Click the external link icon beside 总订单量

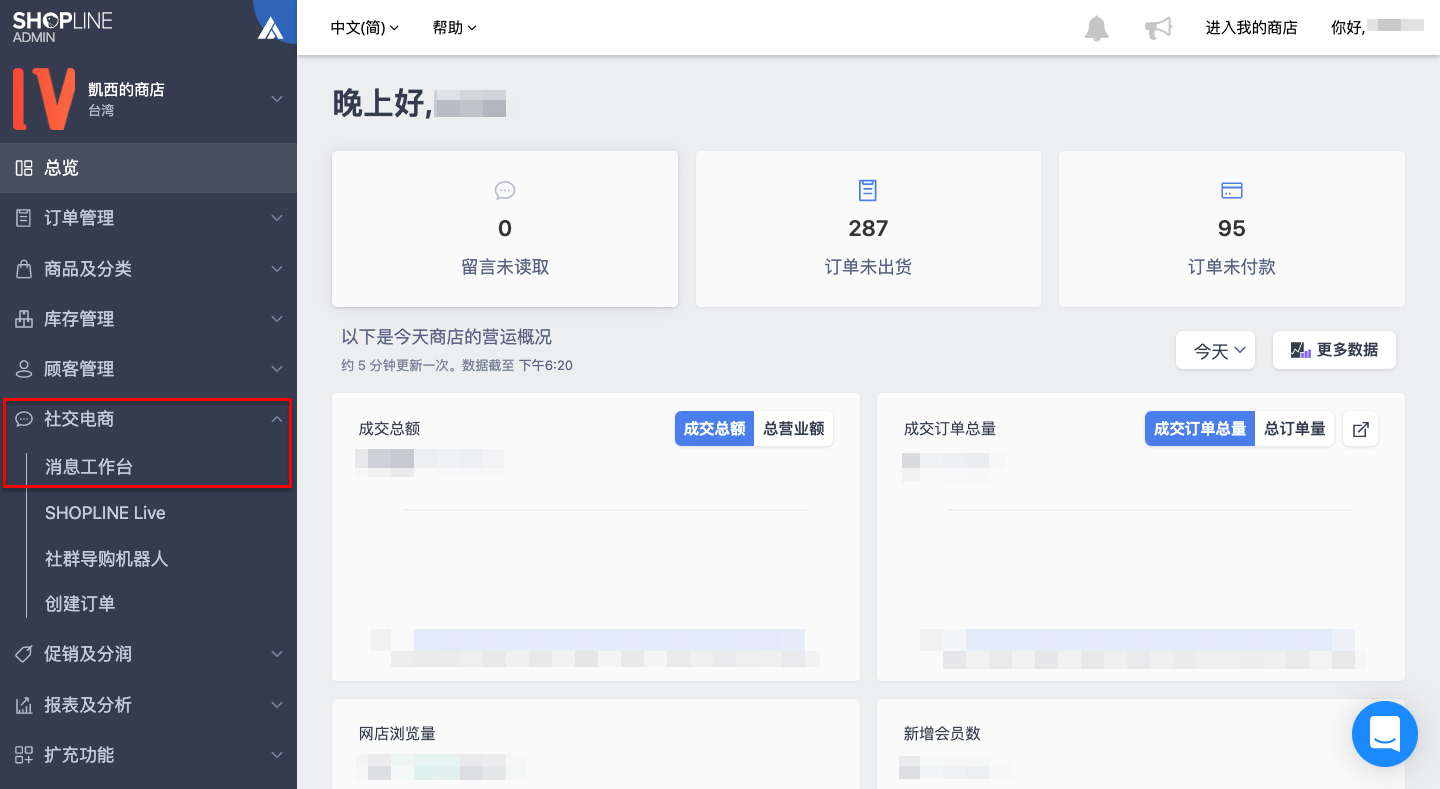coord(1360,429)
